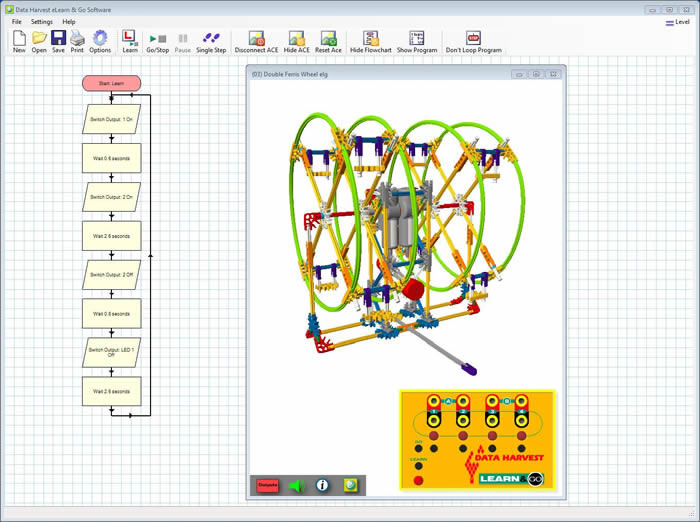Click the green speaker sound icon

tap(295, 485)
